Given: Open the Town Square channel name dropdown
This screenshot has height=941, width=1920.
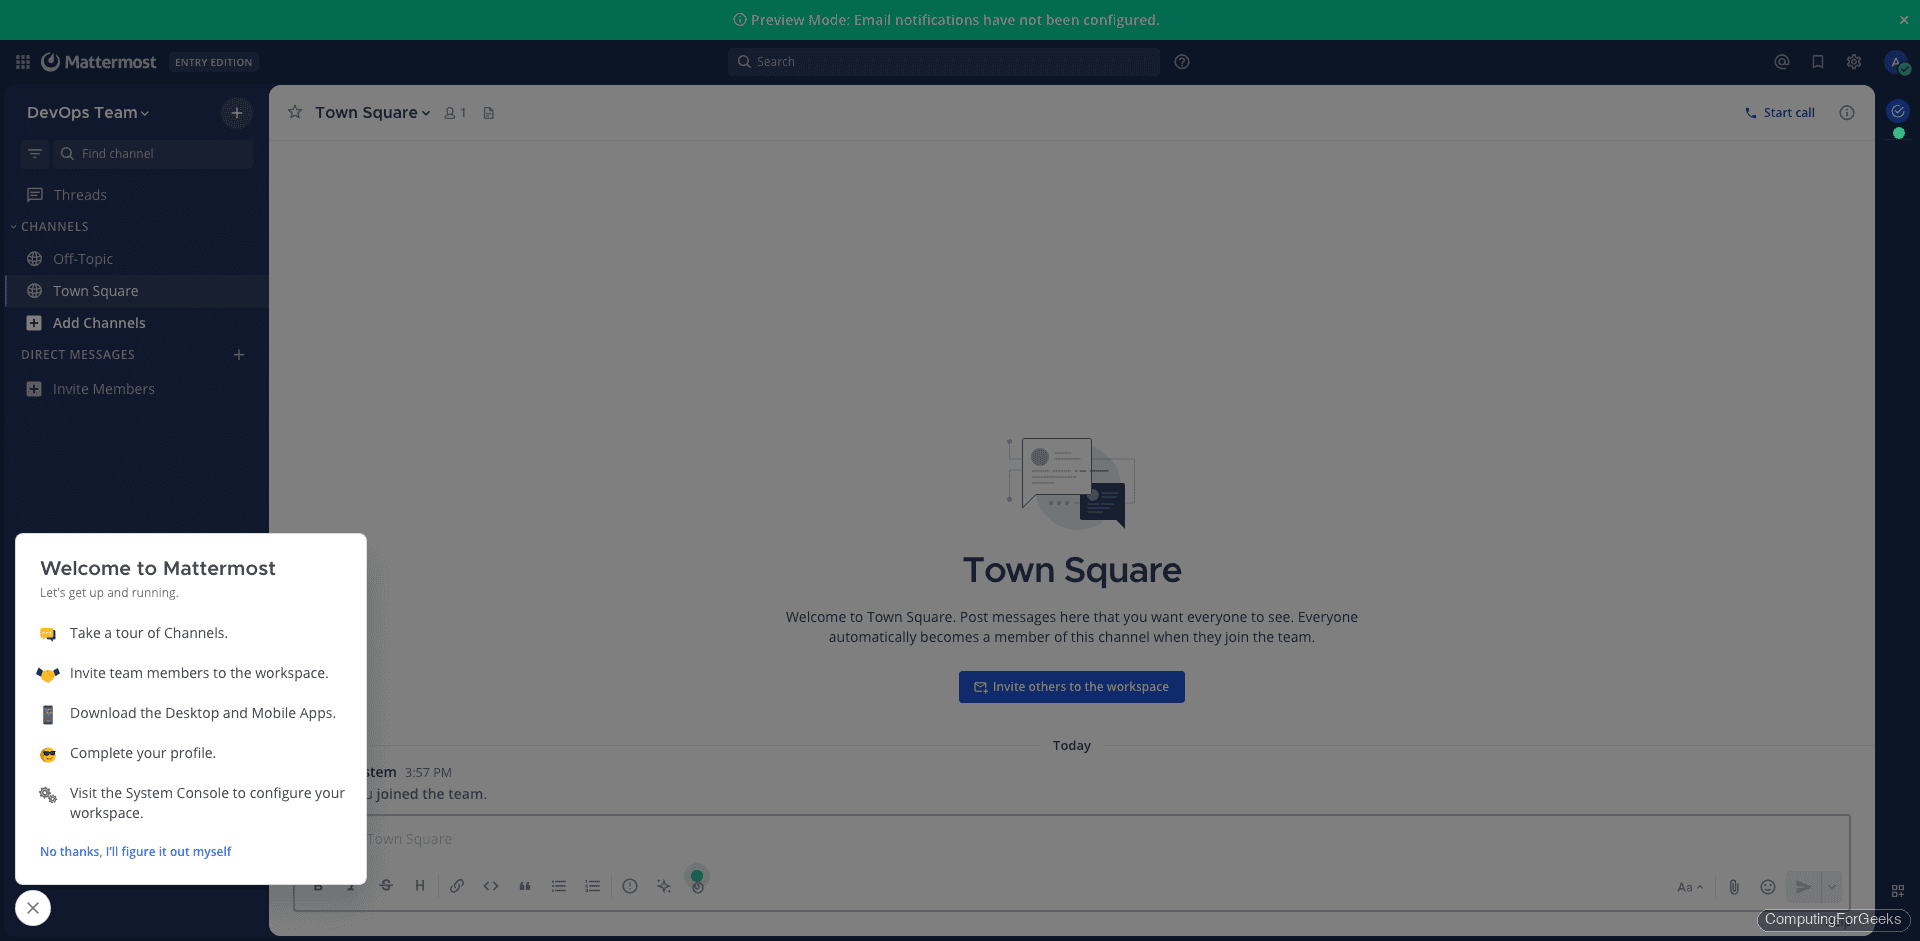Looking at the screenshot, I should [x=372, y=112].
